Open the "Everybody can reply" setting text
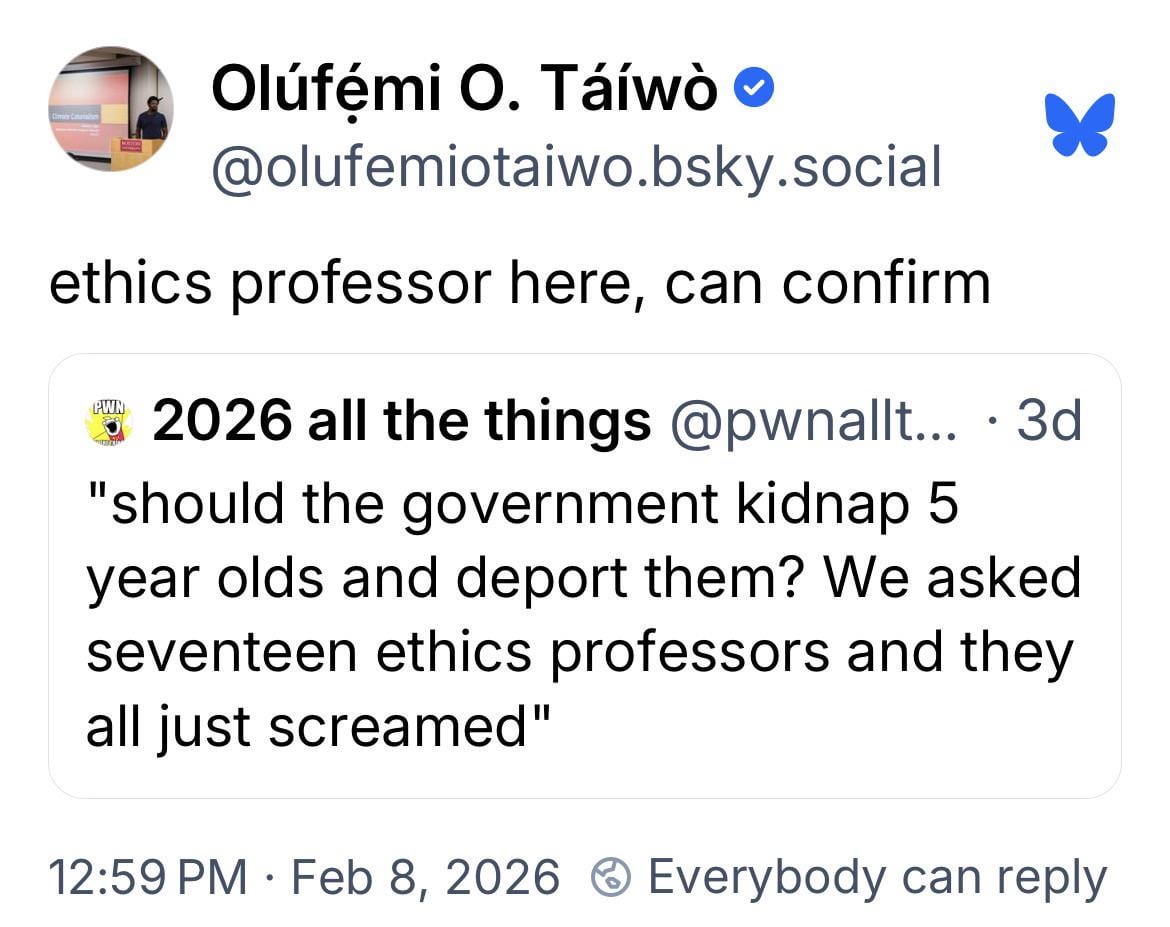Image resolution: width=1170 pixels, height=927 pixels. (877, 877)
